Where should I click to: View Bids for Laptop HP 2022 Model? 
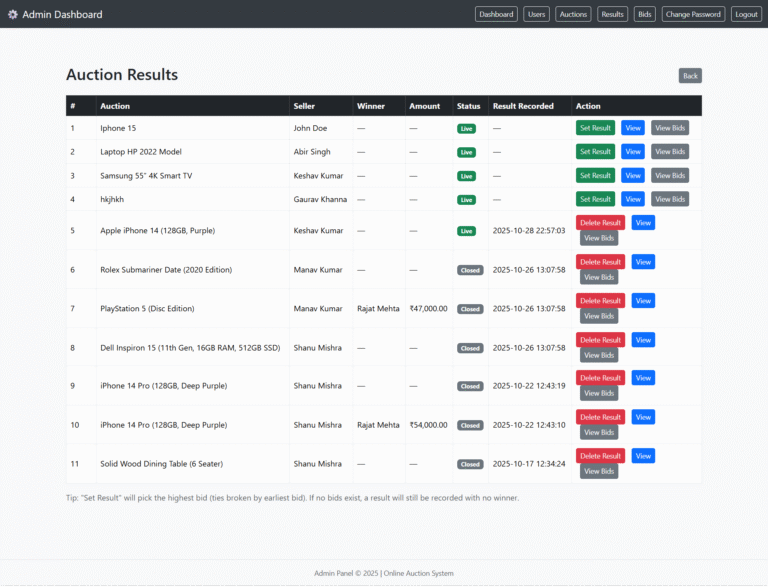[670, 151]
